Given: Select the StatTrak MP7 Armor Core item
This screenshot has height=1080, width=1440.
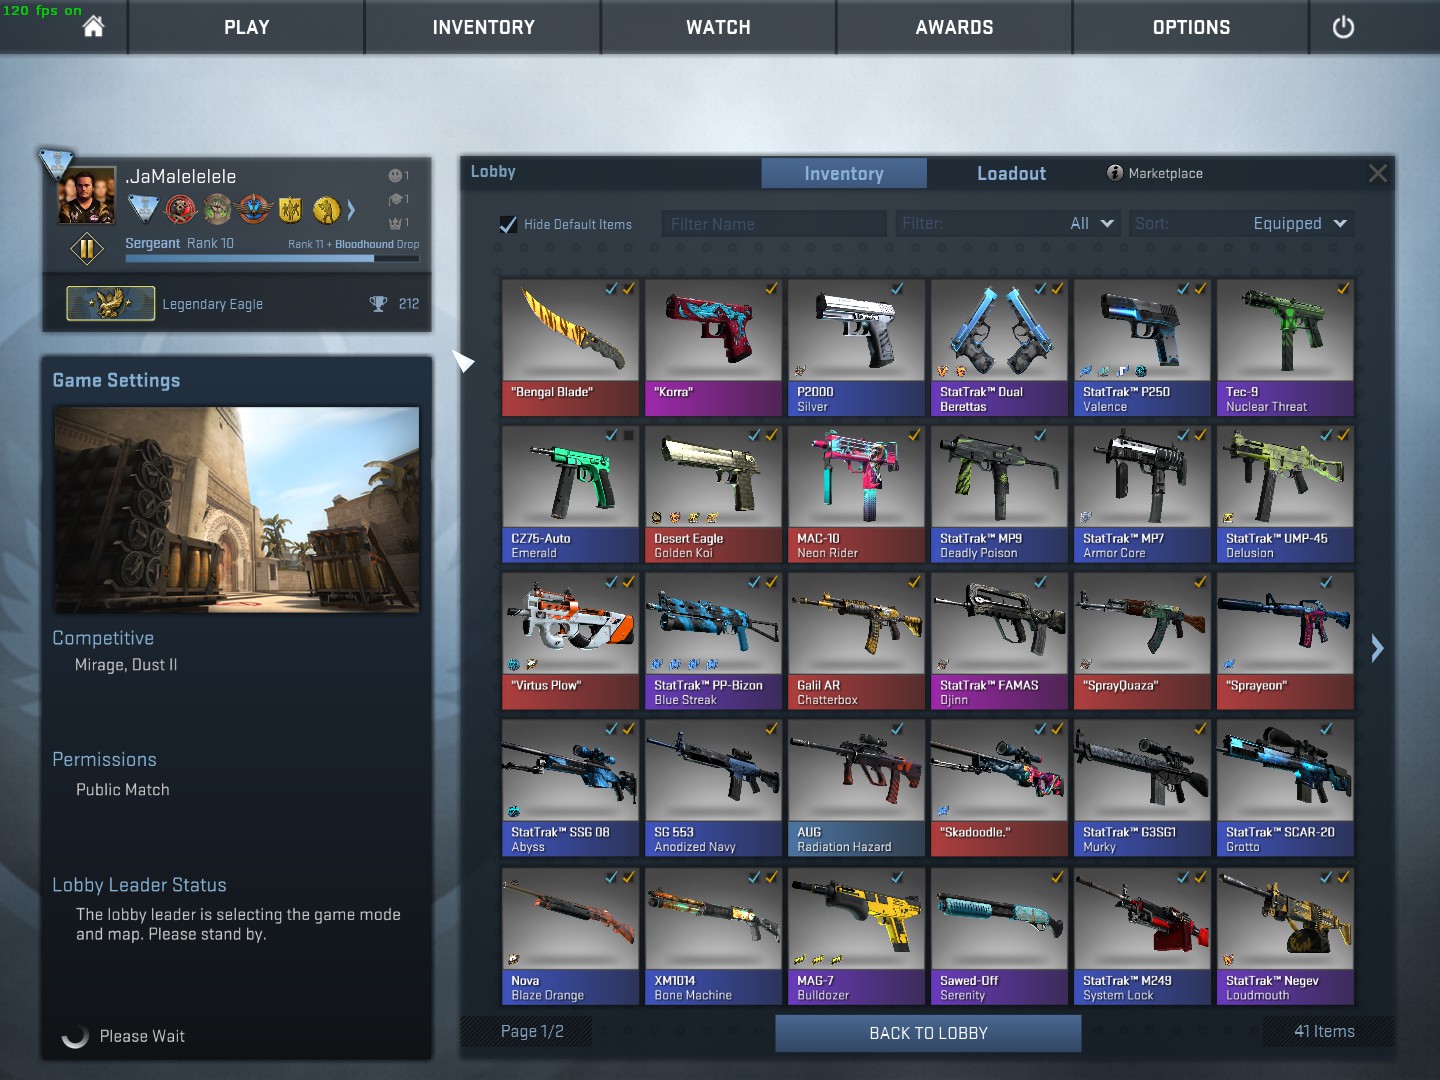Looking at the screenshot, I should (1142, 494).
